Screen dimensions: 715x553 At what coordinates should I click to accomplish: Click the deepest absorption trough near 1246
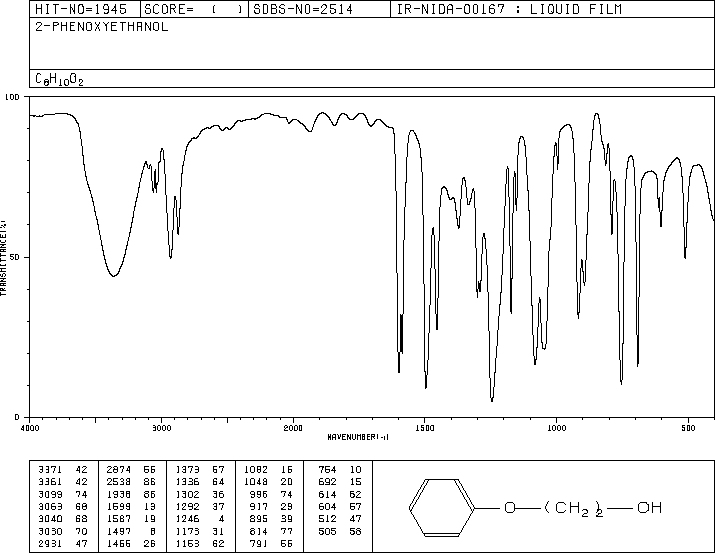click(492, 399)
